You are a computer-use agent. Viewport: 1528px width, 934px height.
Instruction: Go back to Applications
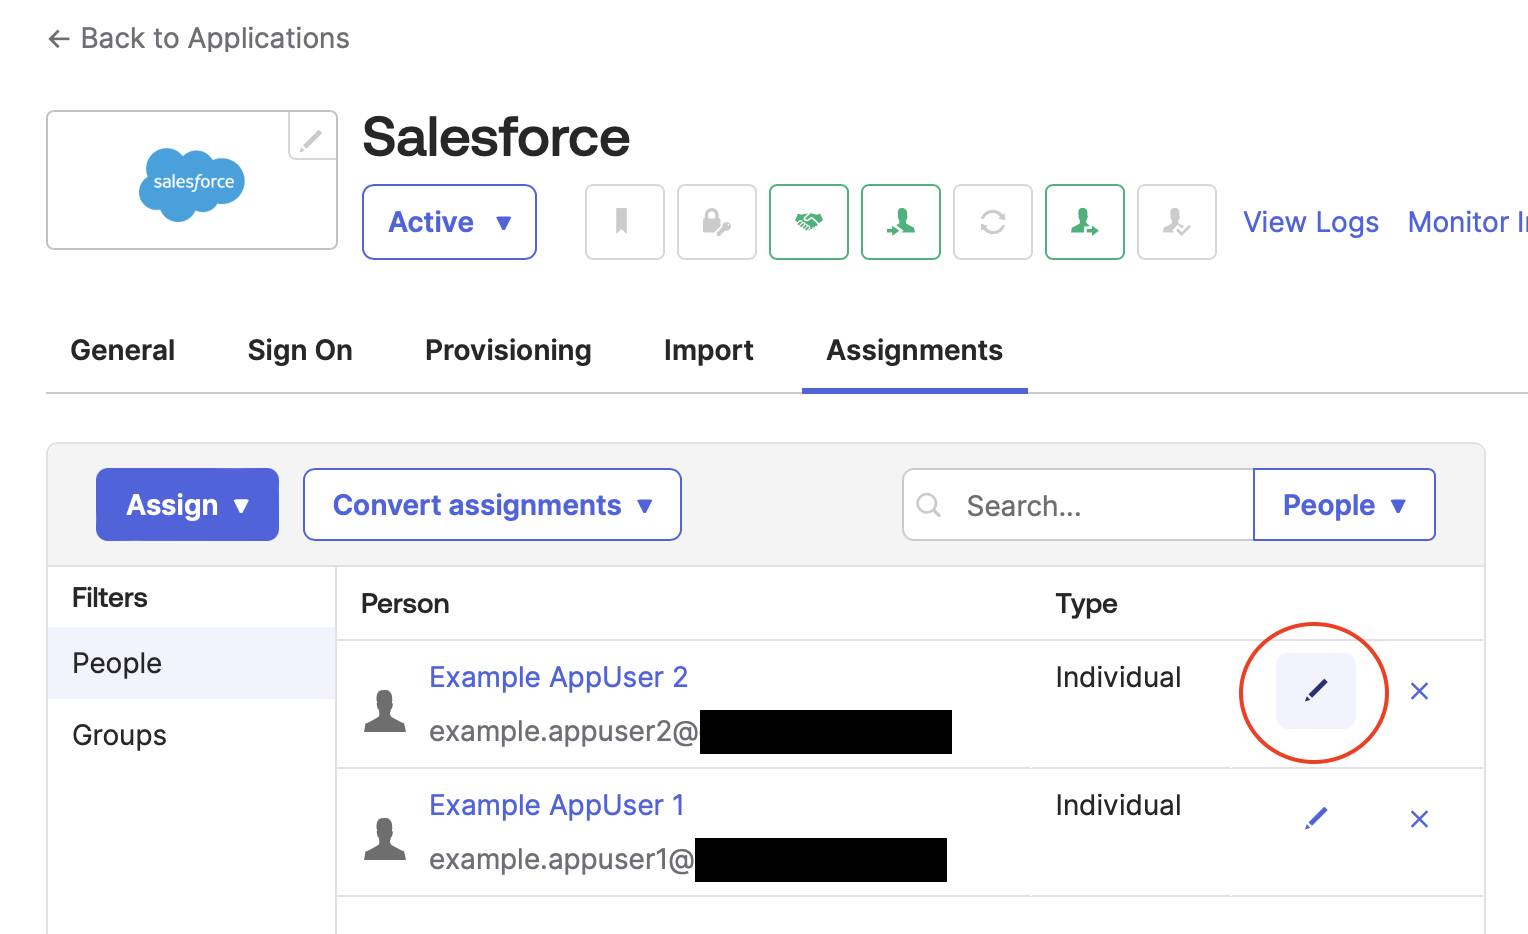[199, 38]
